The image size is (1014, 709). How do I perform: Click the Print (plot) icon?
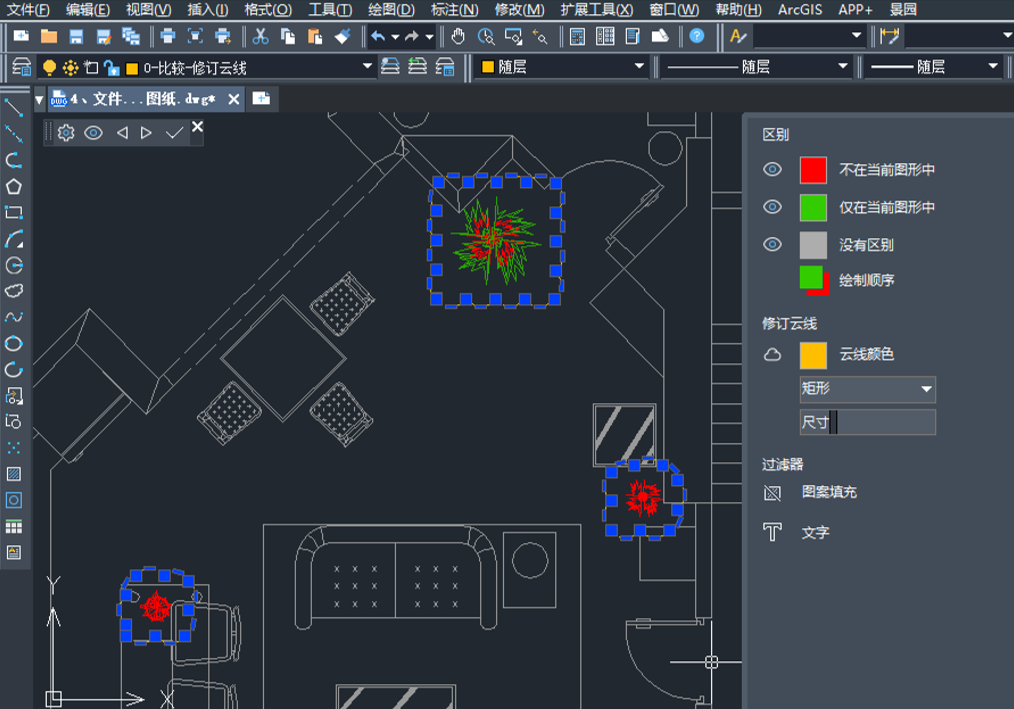pos(167,36)
